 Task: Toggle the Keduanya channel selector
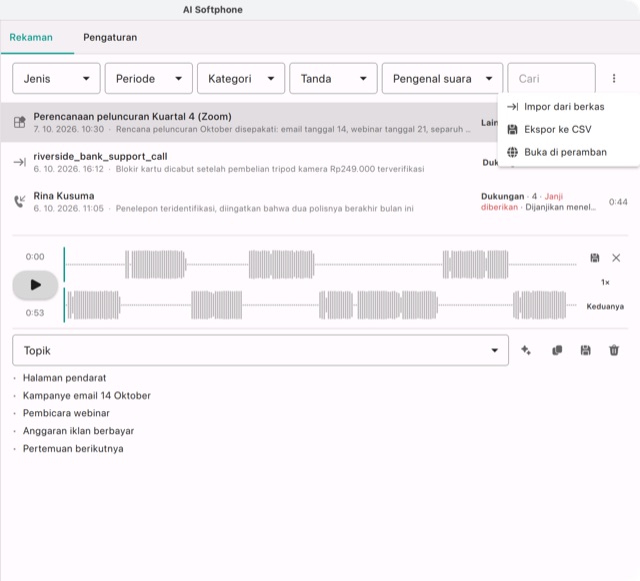click(x=605, y=306)
